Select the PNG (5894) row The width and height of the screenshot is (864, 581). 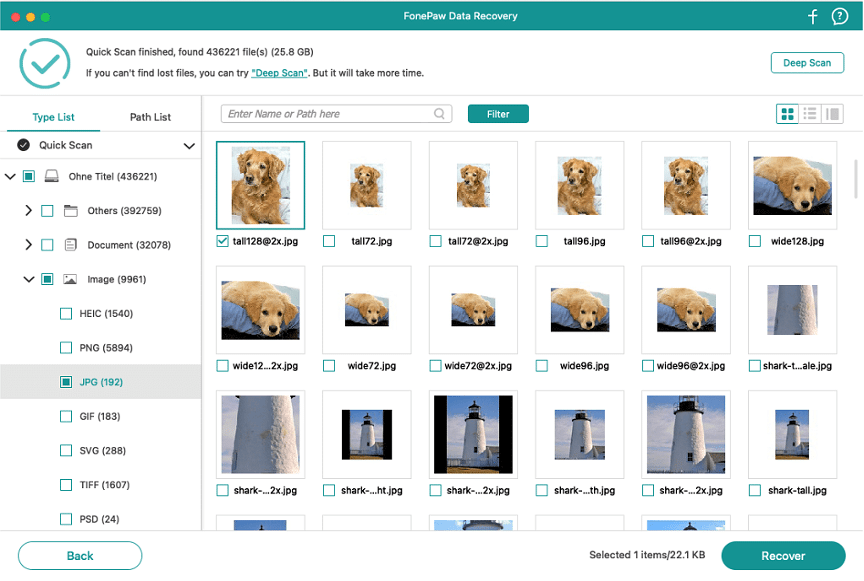(x=100, y=348)
